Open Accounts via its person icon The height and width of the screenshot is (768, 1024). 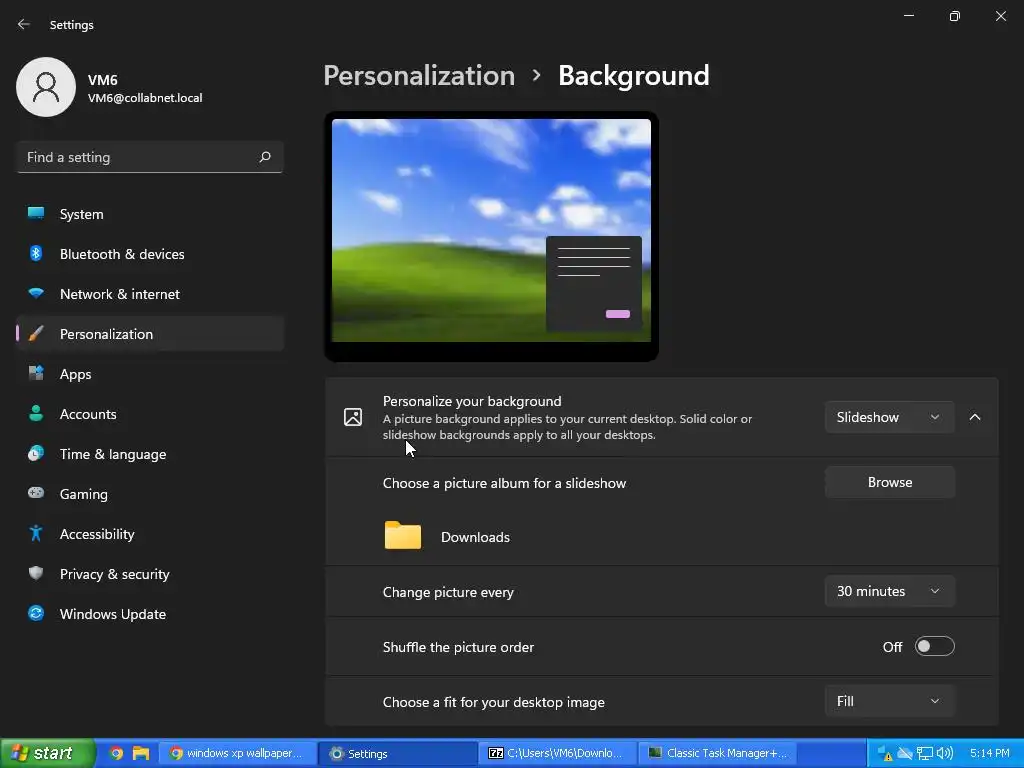click(36, 413)
